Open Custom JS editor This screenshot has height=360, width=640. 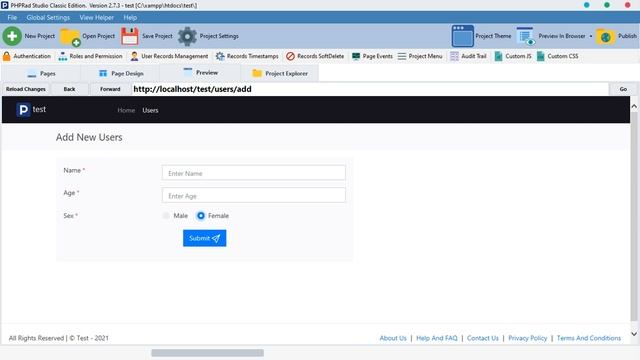pyautogui.click(x=513, y=56)
